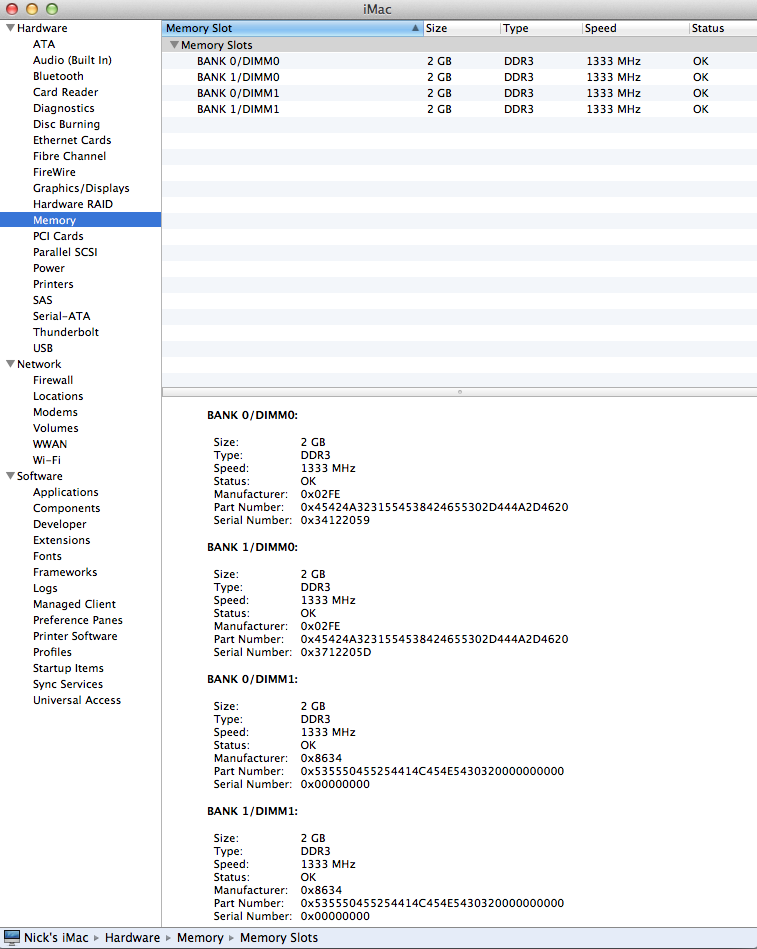Select Locations item
Viewport: 757px width, 949px height.
[x=58, y=396]
